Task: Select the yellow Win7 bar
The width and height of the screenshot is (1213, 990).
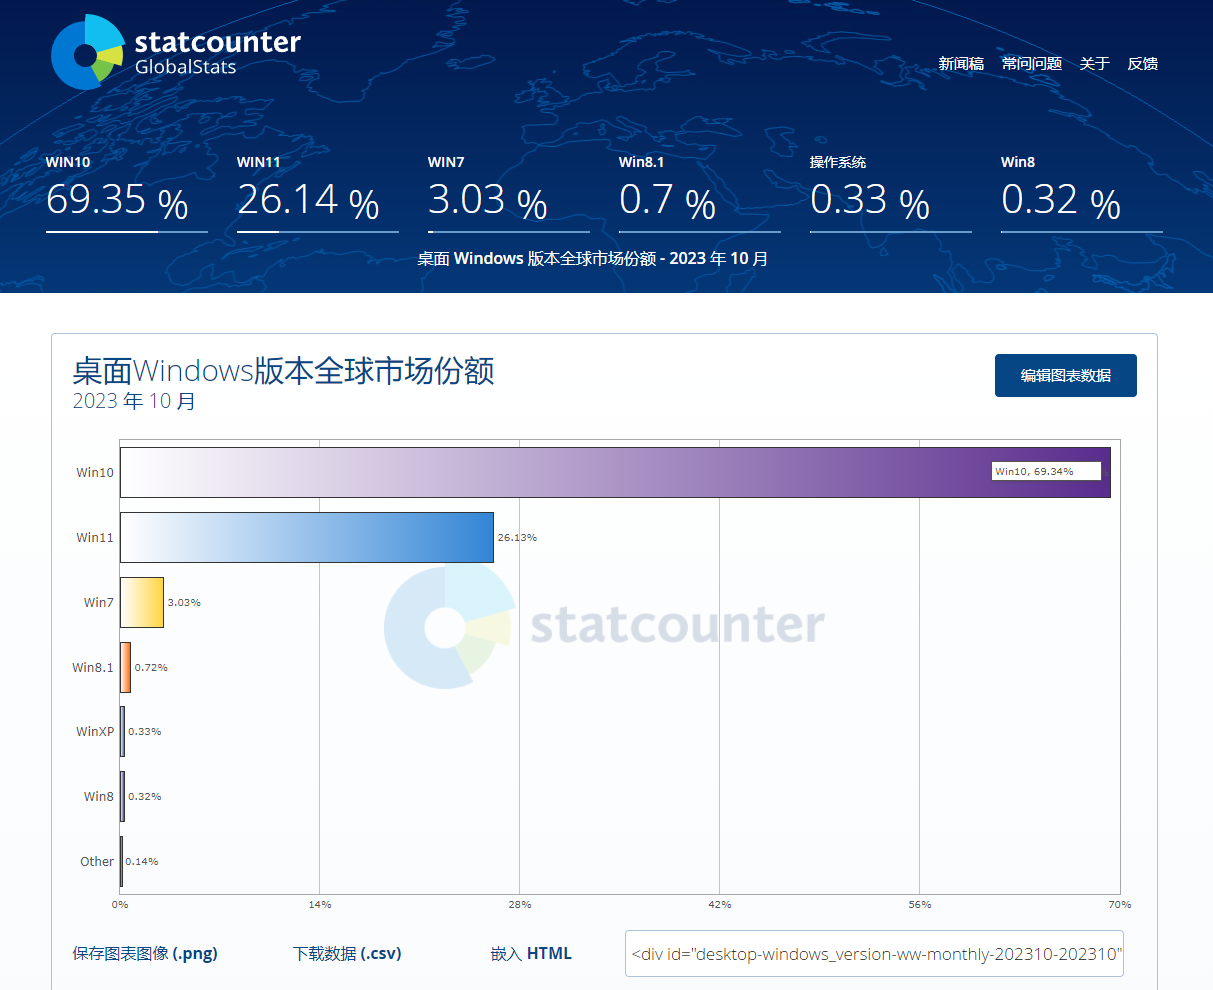Action: click(140, 602)
